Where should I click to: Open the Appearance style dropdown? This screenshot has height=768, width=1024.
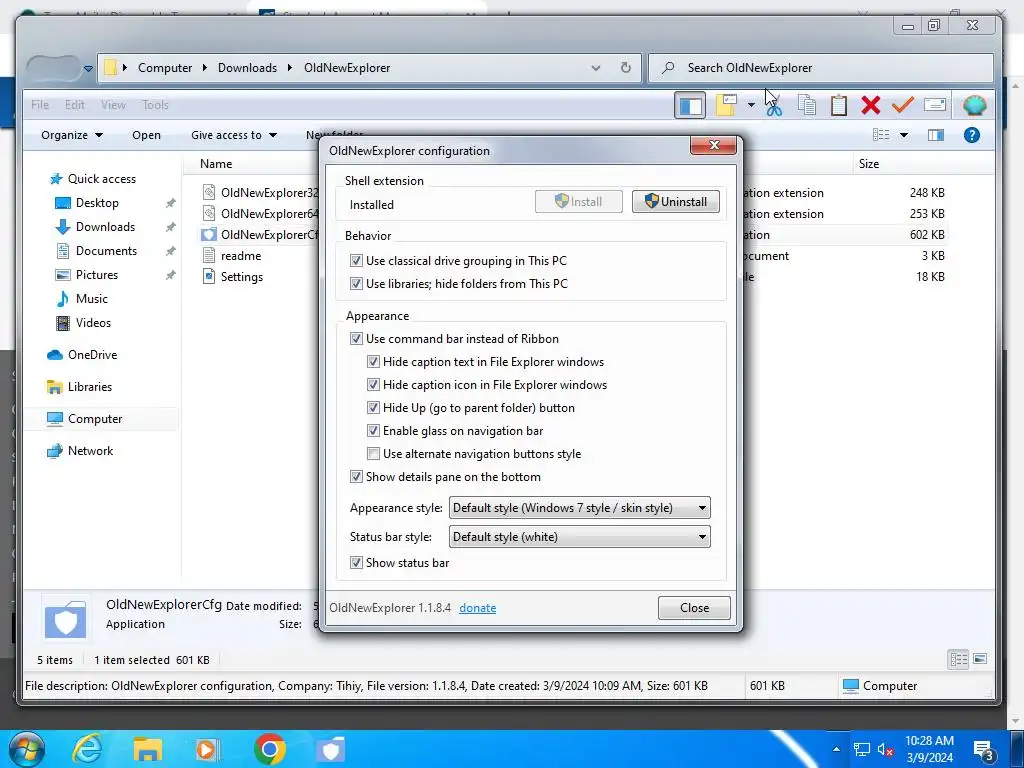point(579,507)
